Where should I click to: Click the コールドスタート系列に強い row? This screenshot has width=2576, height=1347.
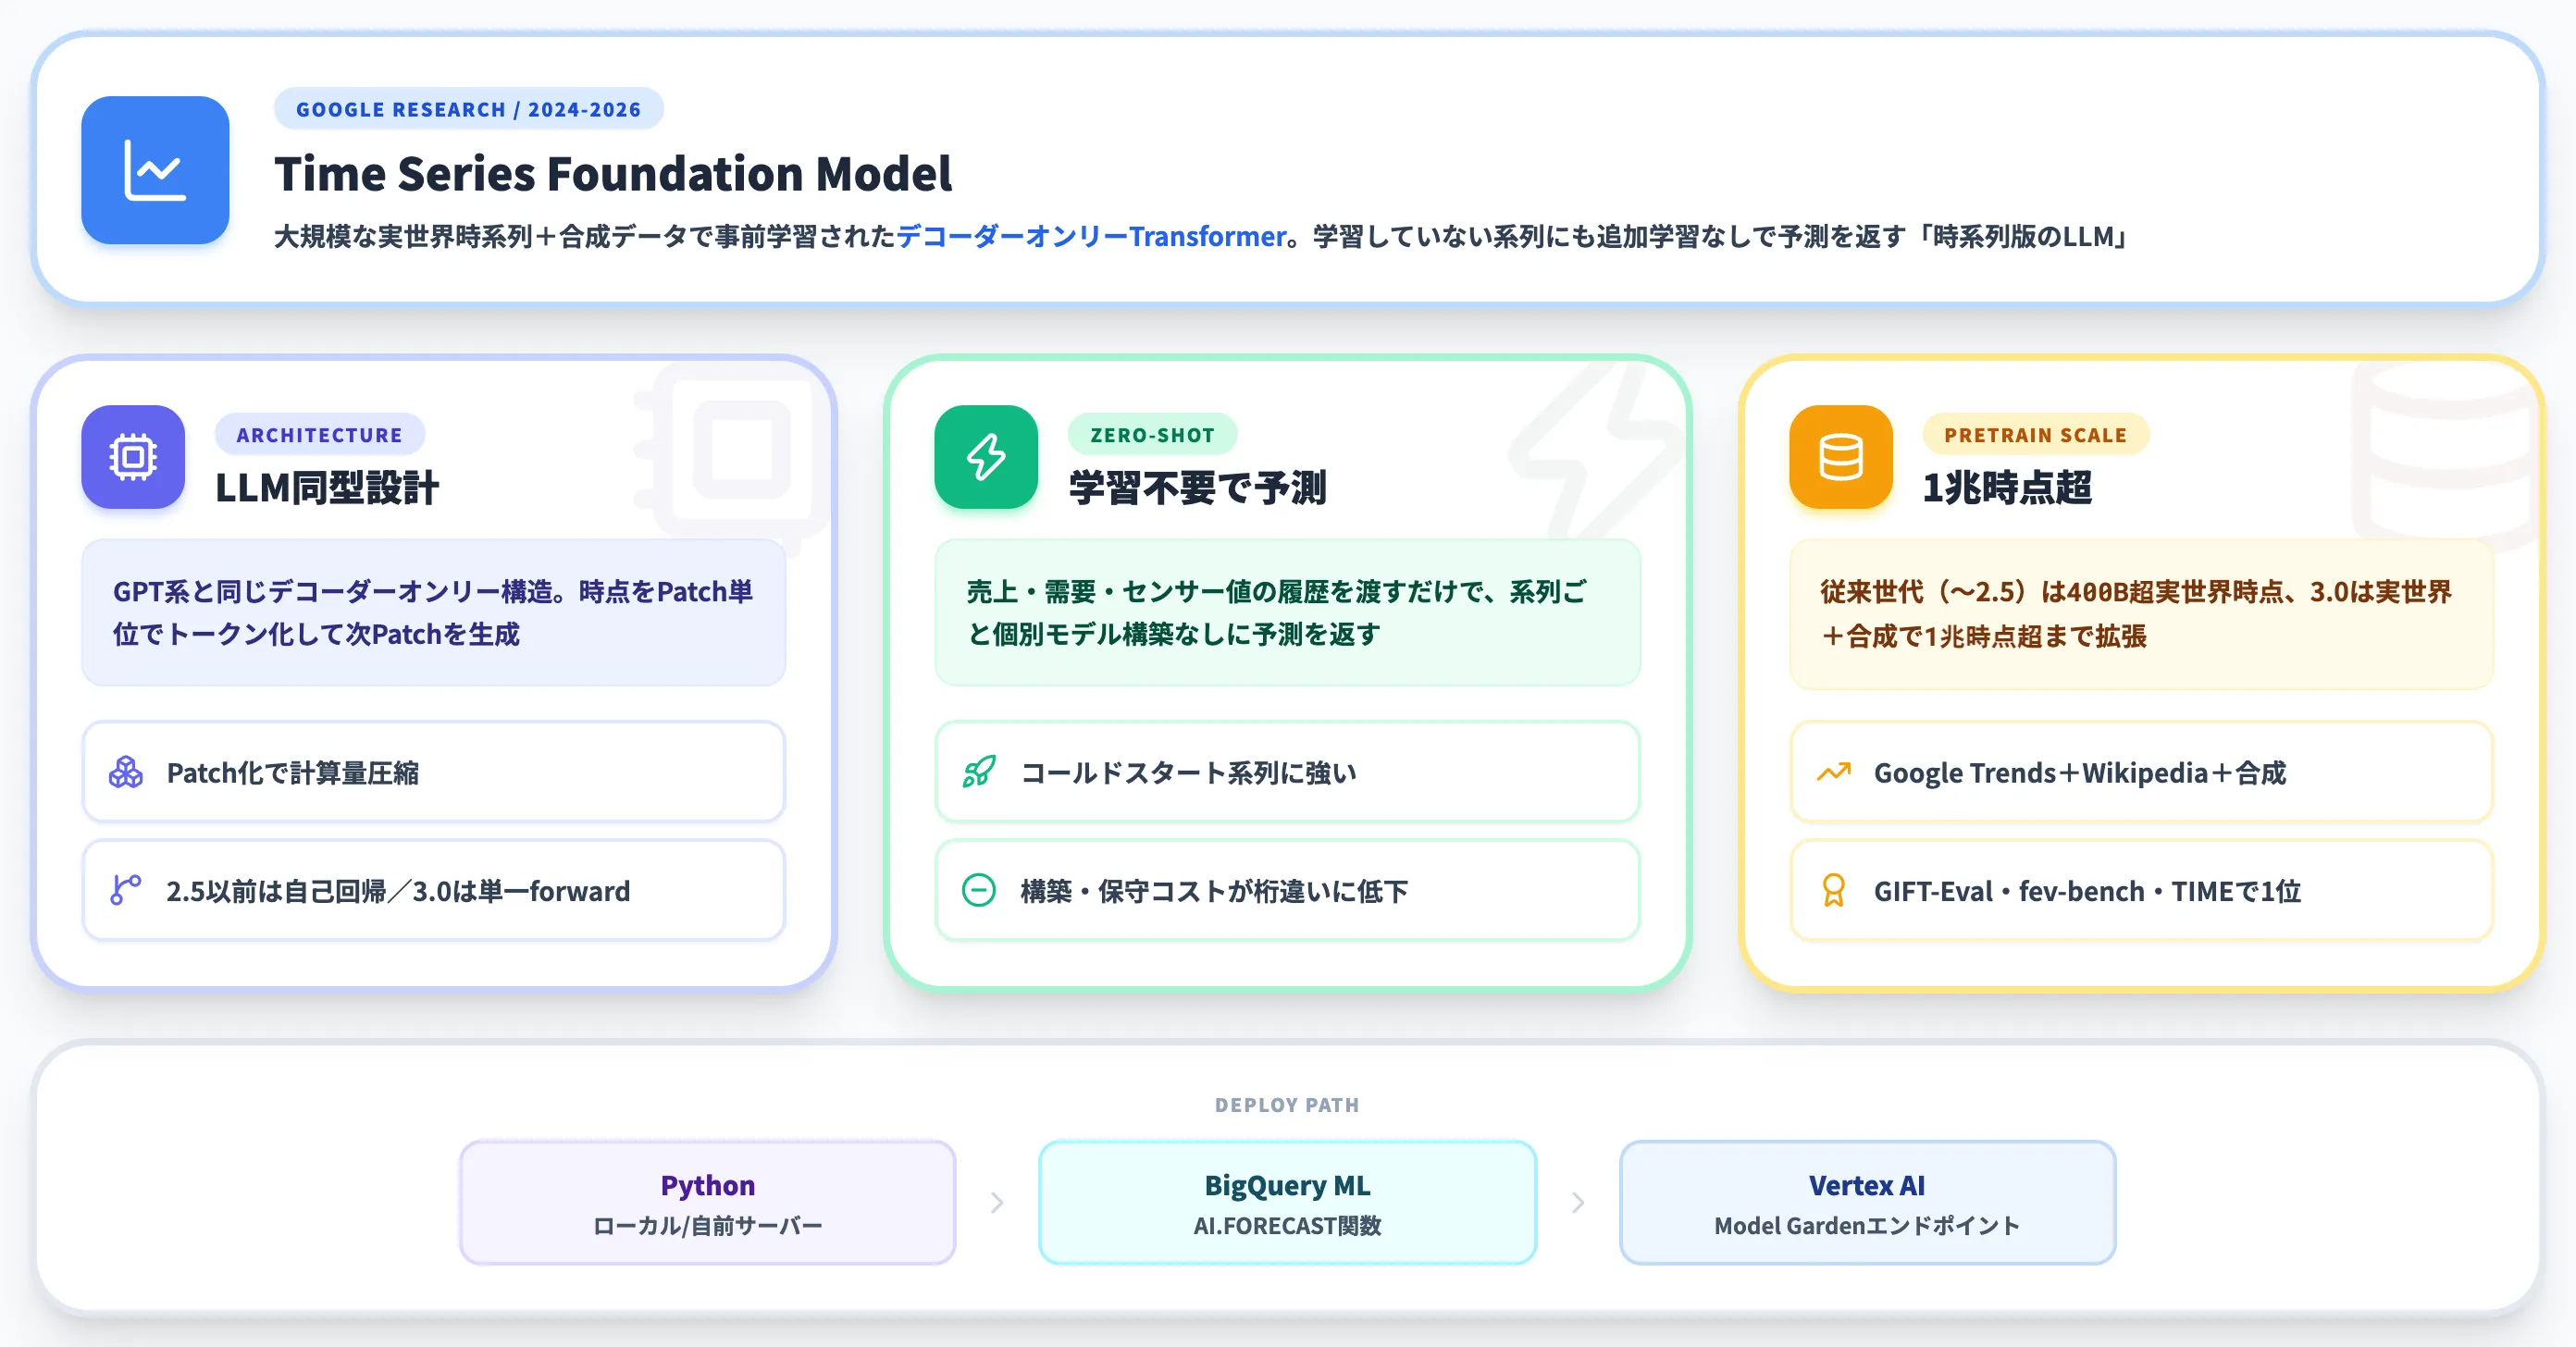[x=1287, y=772]
